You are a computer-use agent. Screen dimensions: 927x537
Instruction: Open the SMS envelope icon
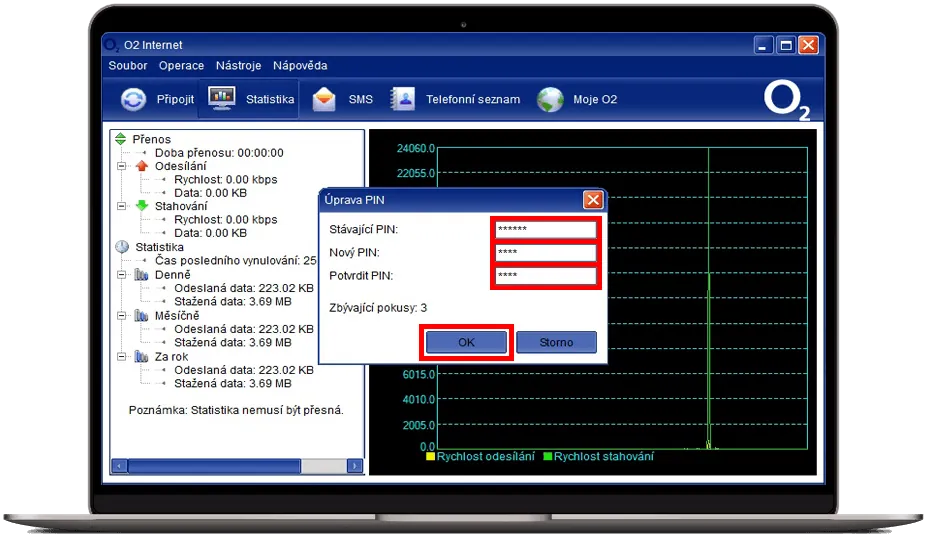click(x=324, y=100)
